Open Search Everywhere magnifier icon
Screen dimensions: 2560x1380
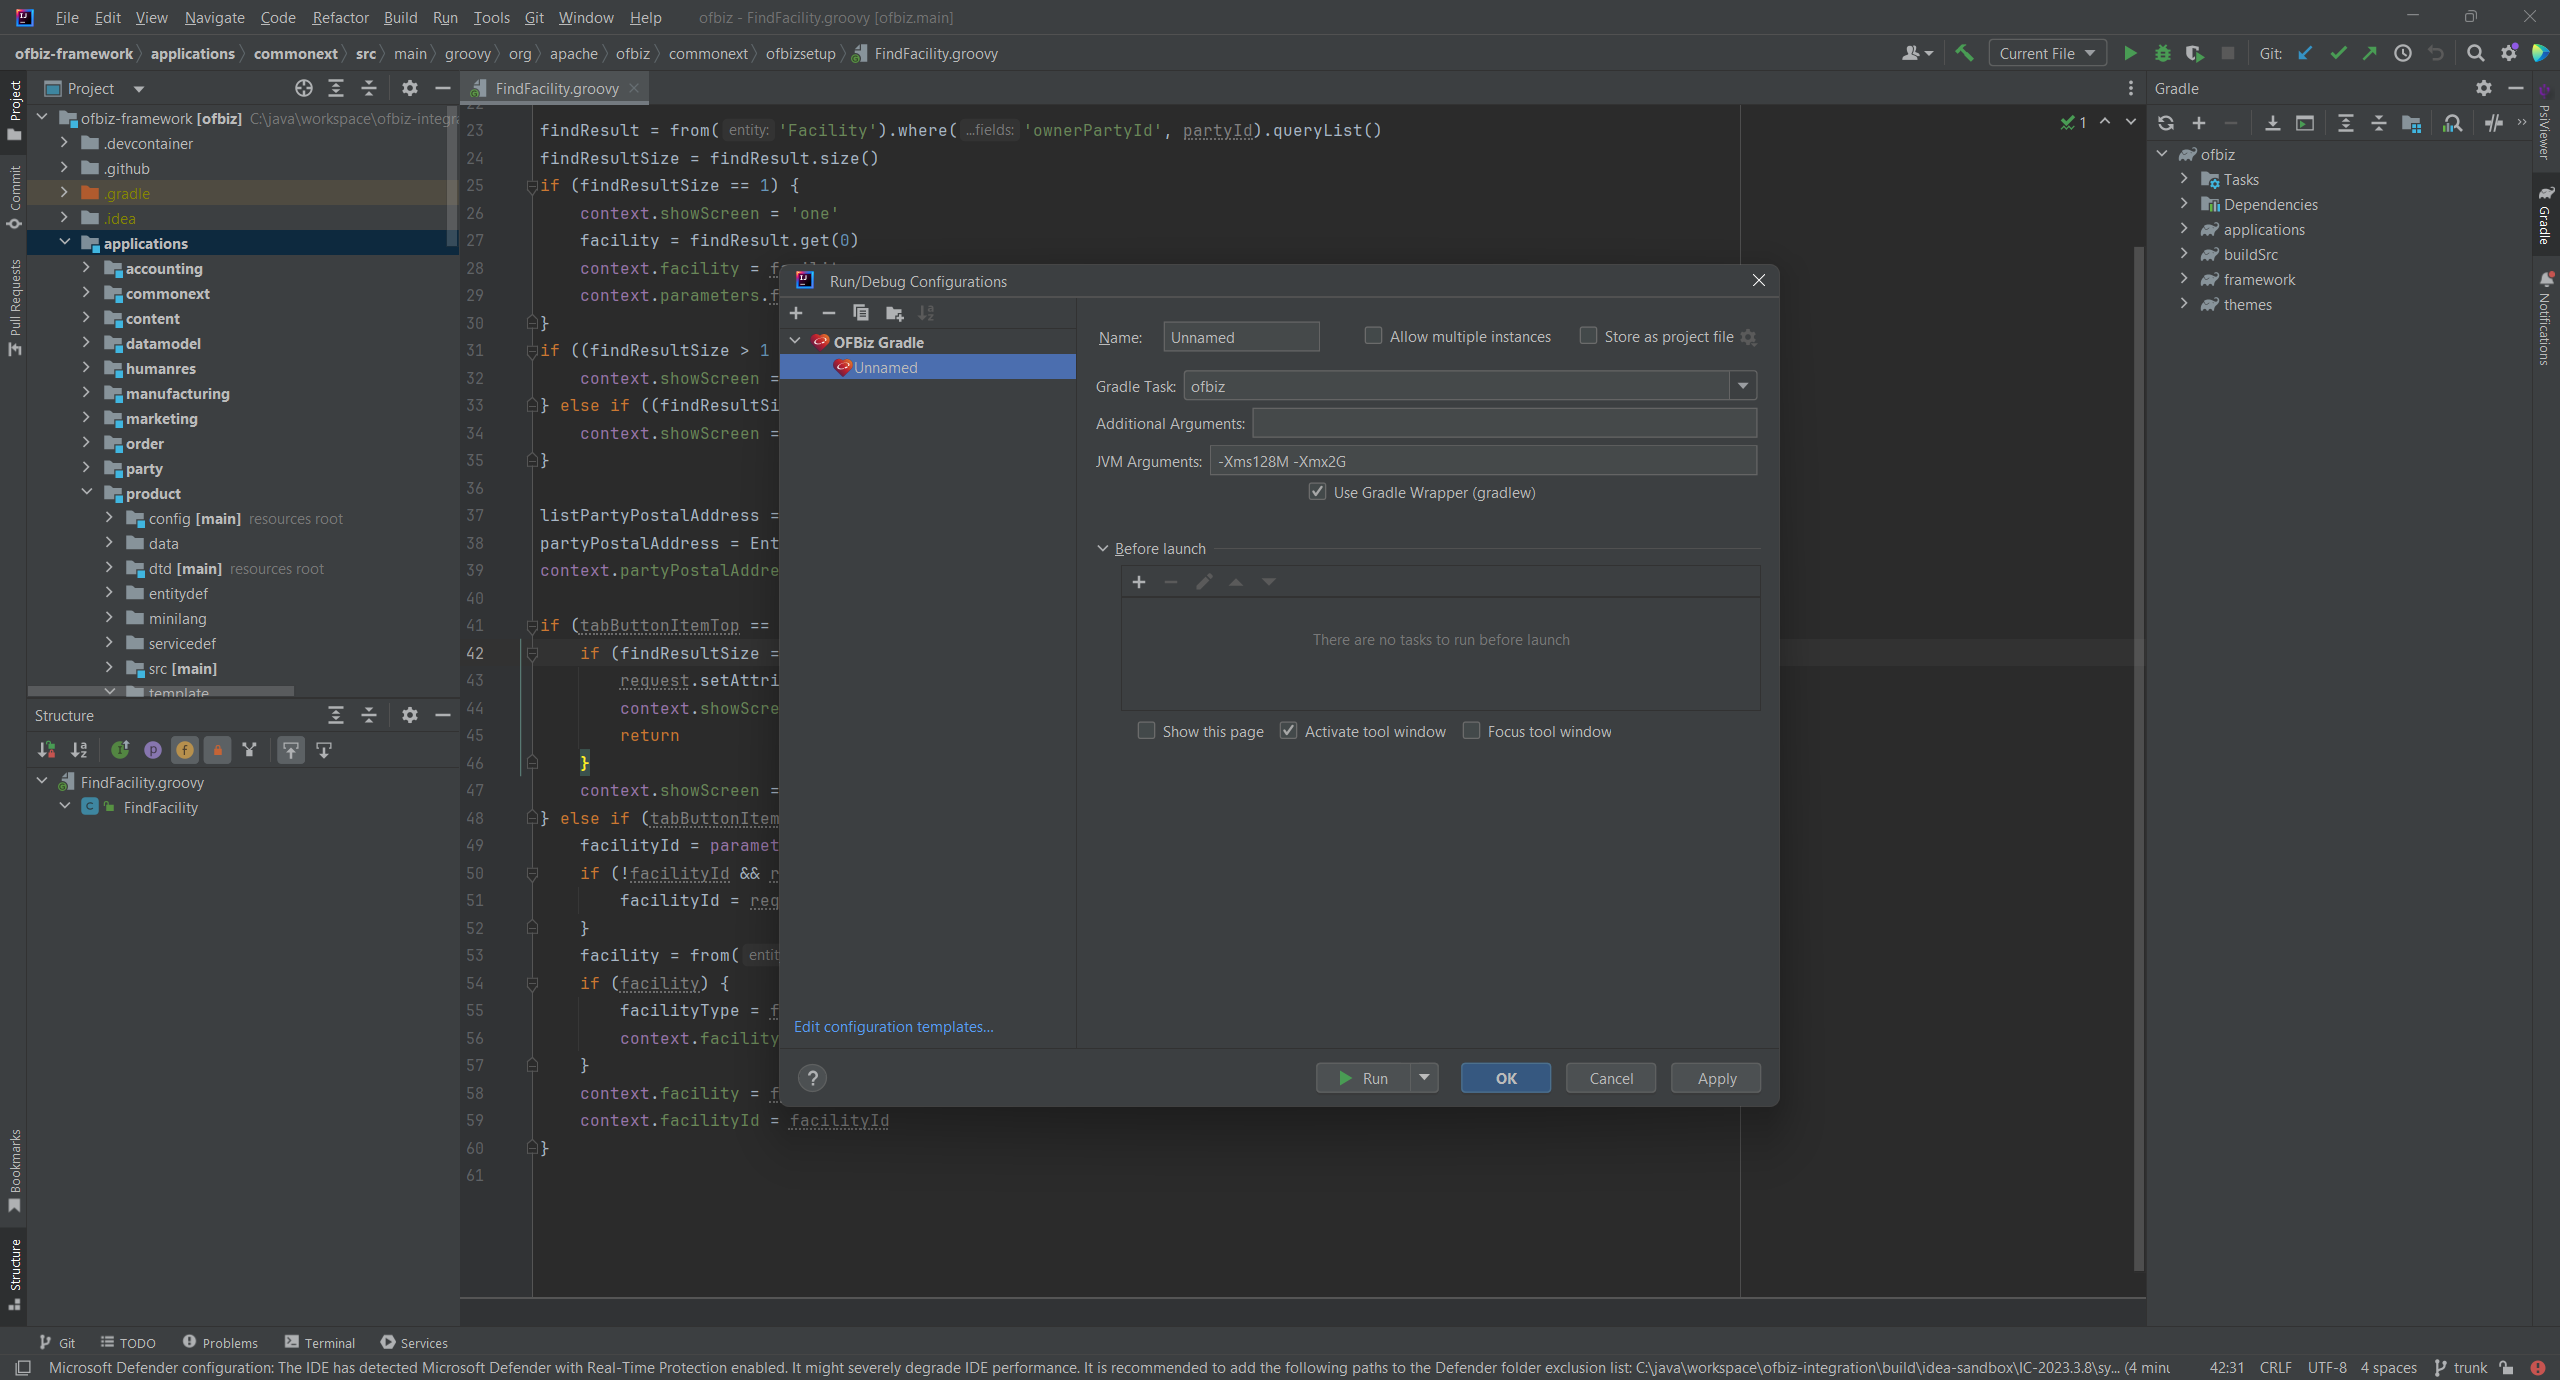tap(2475, 53)
